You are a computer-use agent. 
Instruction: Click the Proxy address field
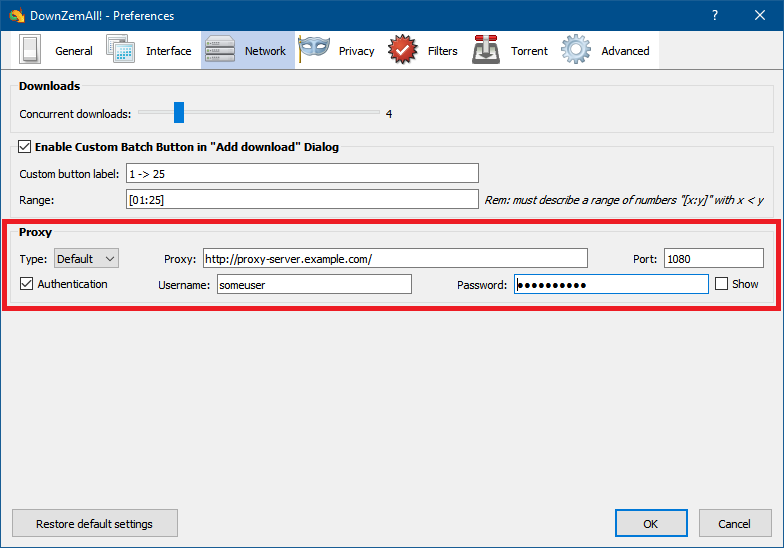click(395, 258)
